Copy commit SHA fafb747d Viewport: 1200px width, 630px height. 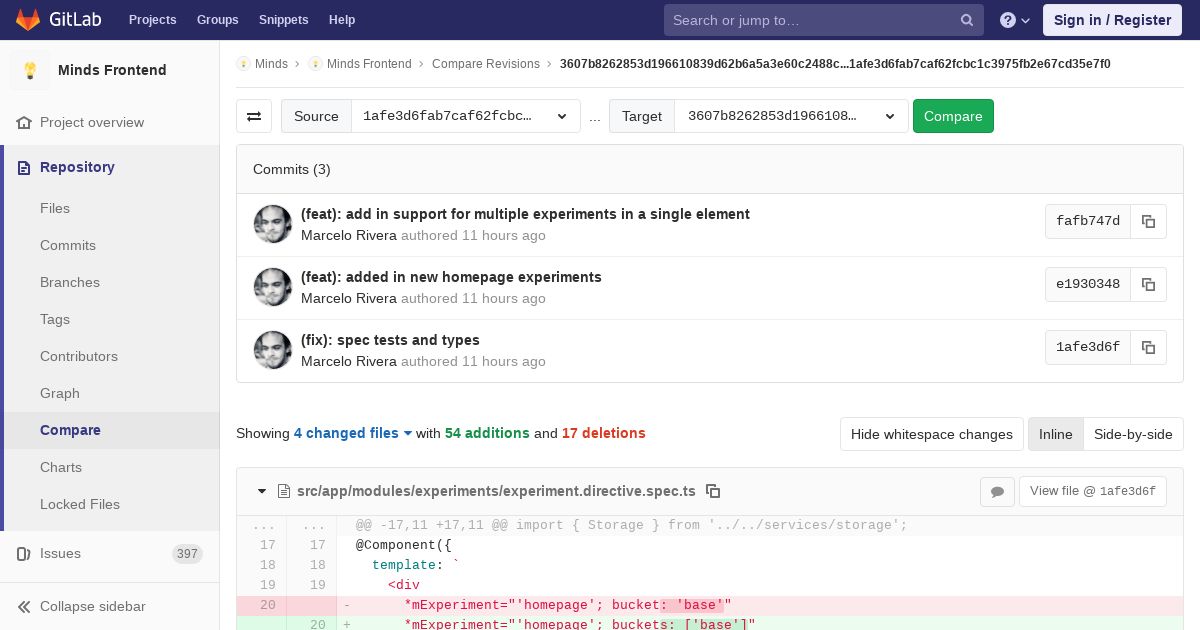click(x=1148, y=221)
